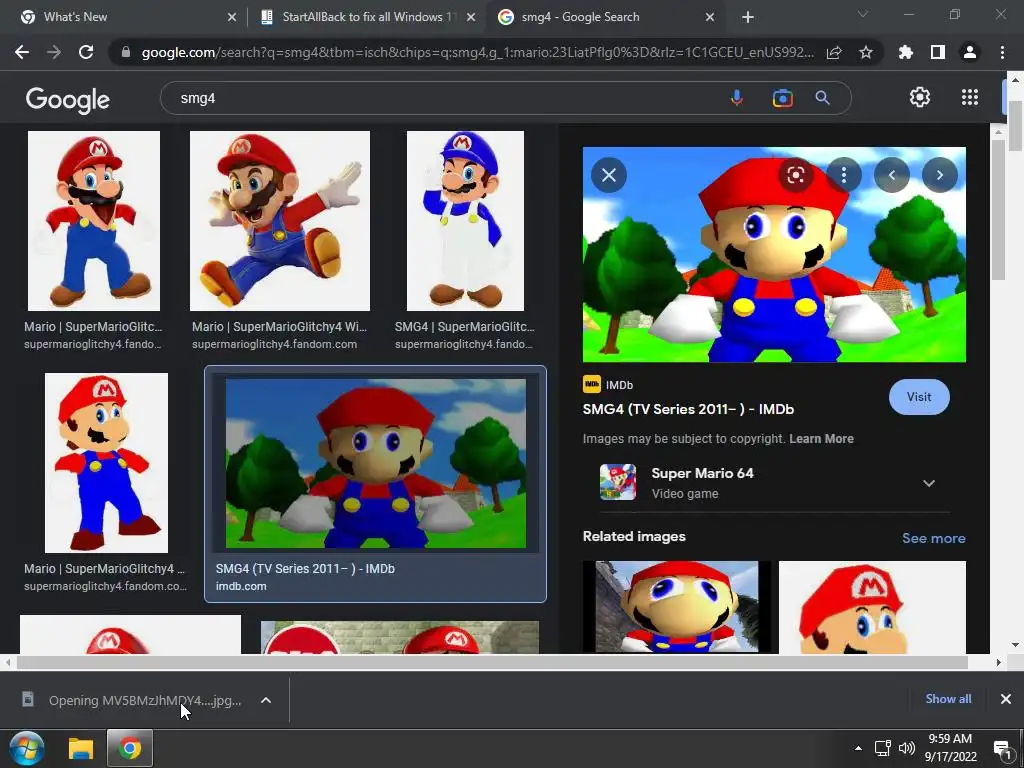Open the Mario close-up related image
The image size is (1024, 768).
(x=872, y=607)
